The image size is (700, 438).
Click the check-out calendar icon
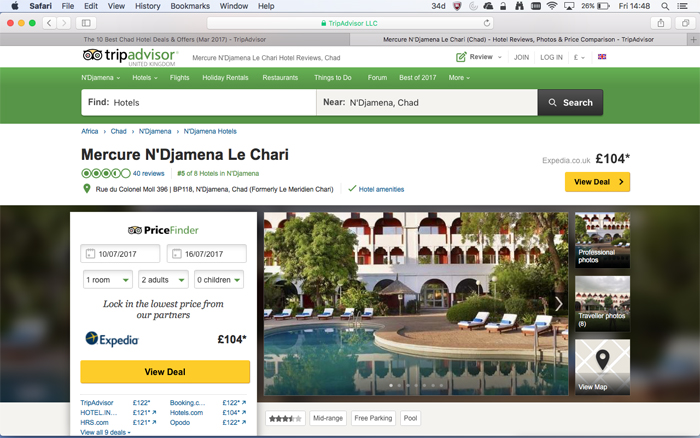(x=176, y=254)
